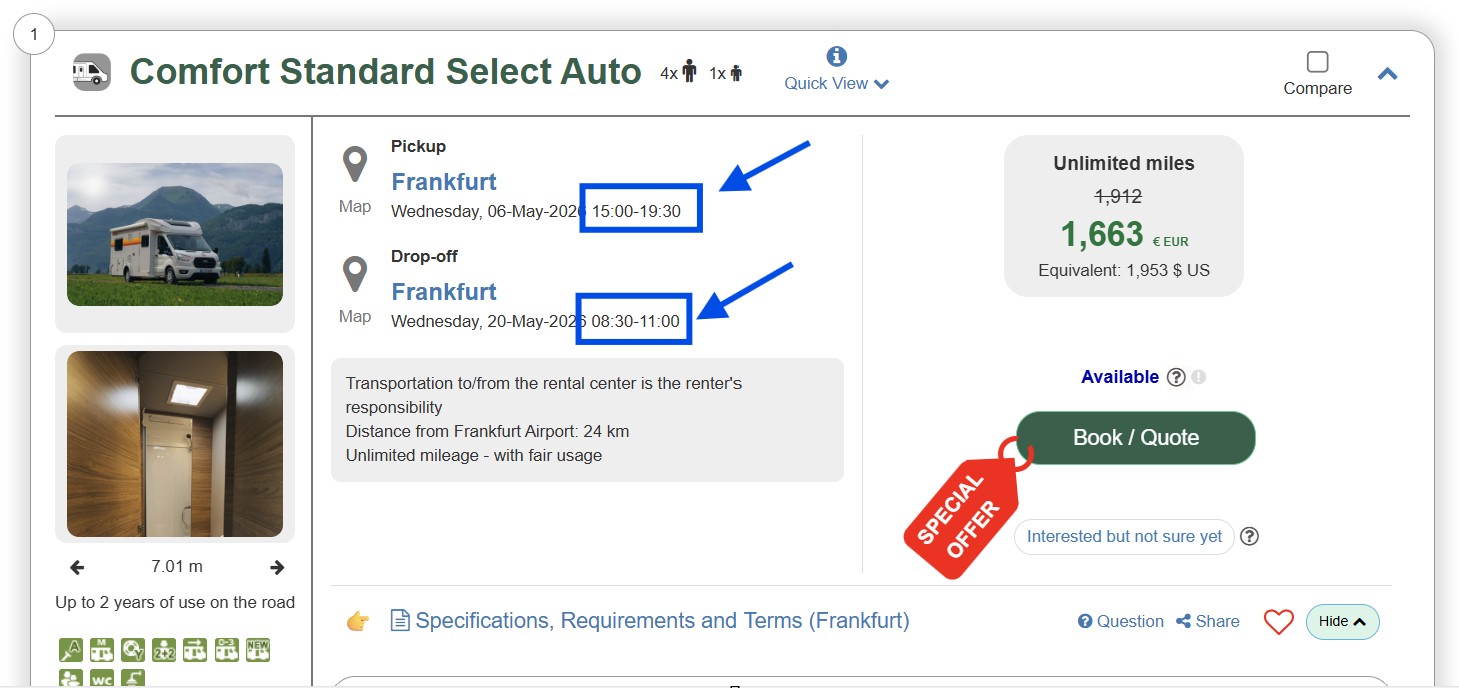This screenshot has height=688, width=1459.
Task: Click the Hide toggle button
Action: click(1342, 621)
